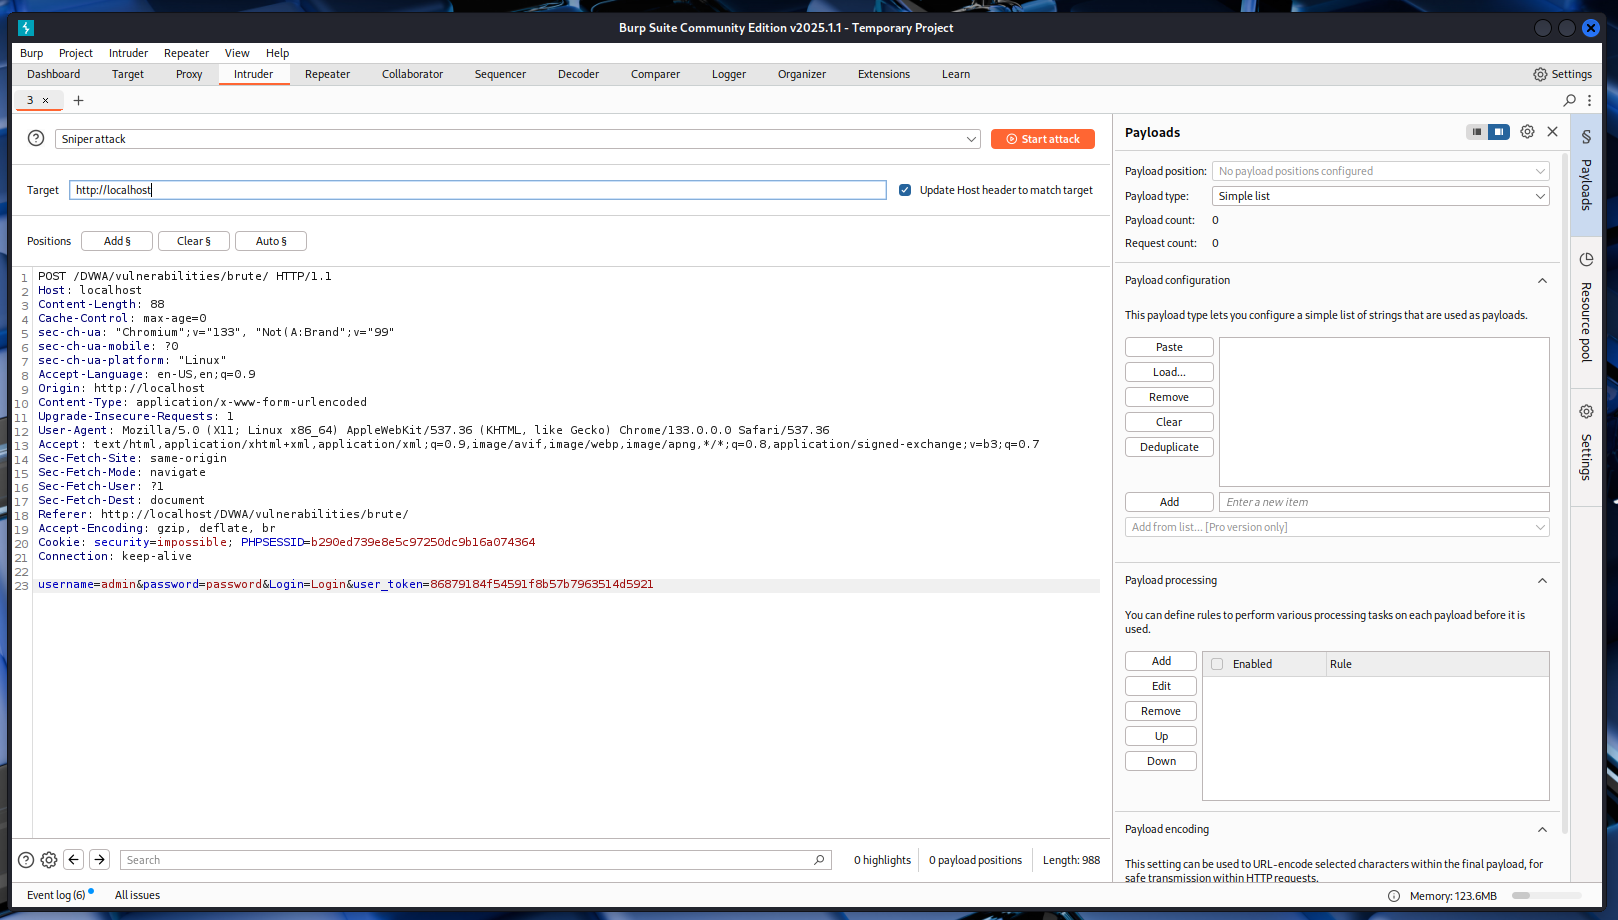
Task: Close Intruder tab 3
Action: (x=45, y=100)
